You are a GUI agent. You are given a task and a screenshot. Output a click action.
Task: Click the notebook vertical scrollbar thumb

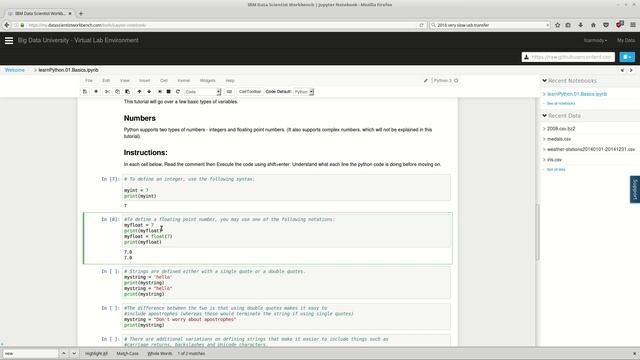(x=538, y=231)
